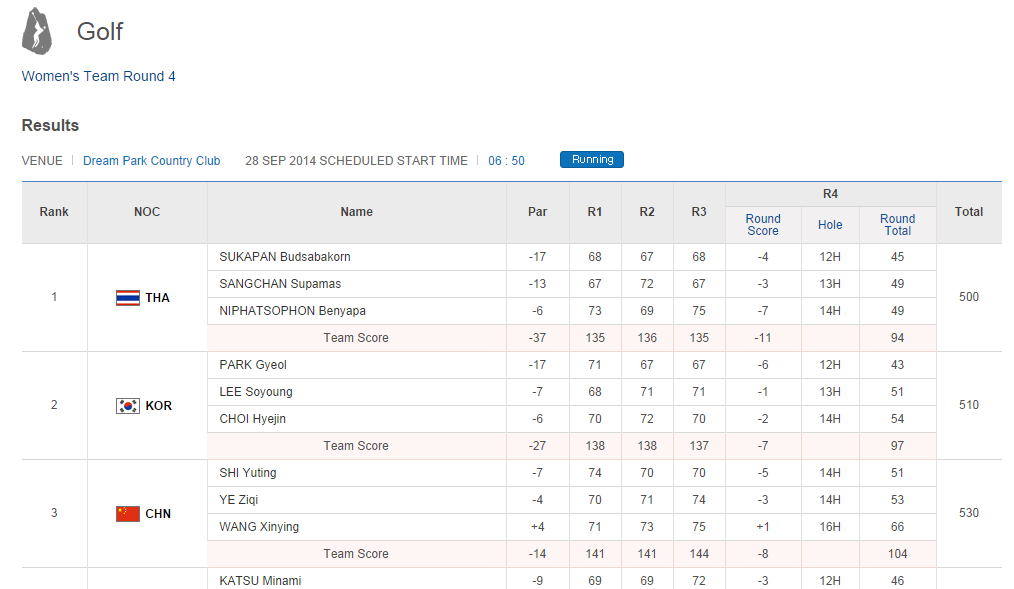
Task: Click the Korea flag icon
Action: coord(127,405)
